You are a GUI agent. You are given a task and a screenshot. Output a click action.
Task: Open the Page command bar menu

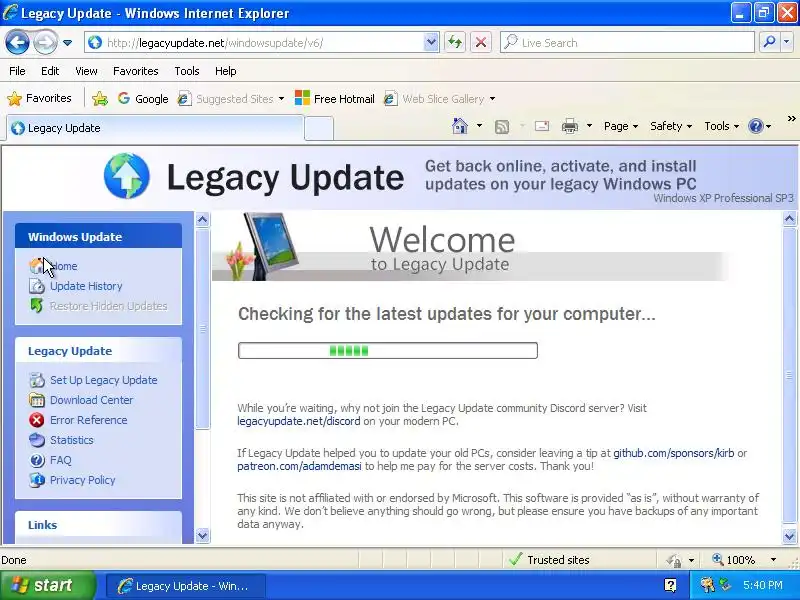tap(620, 126)
